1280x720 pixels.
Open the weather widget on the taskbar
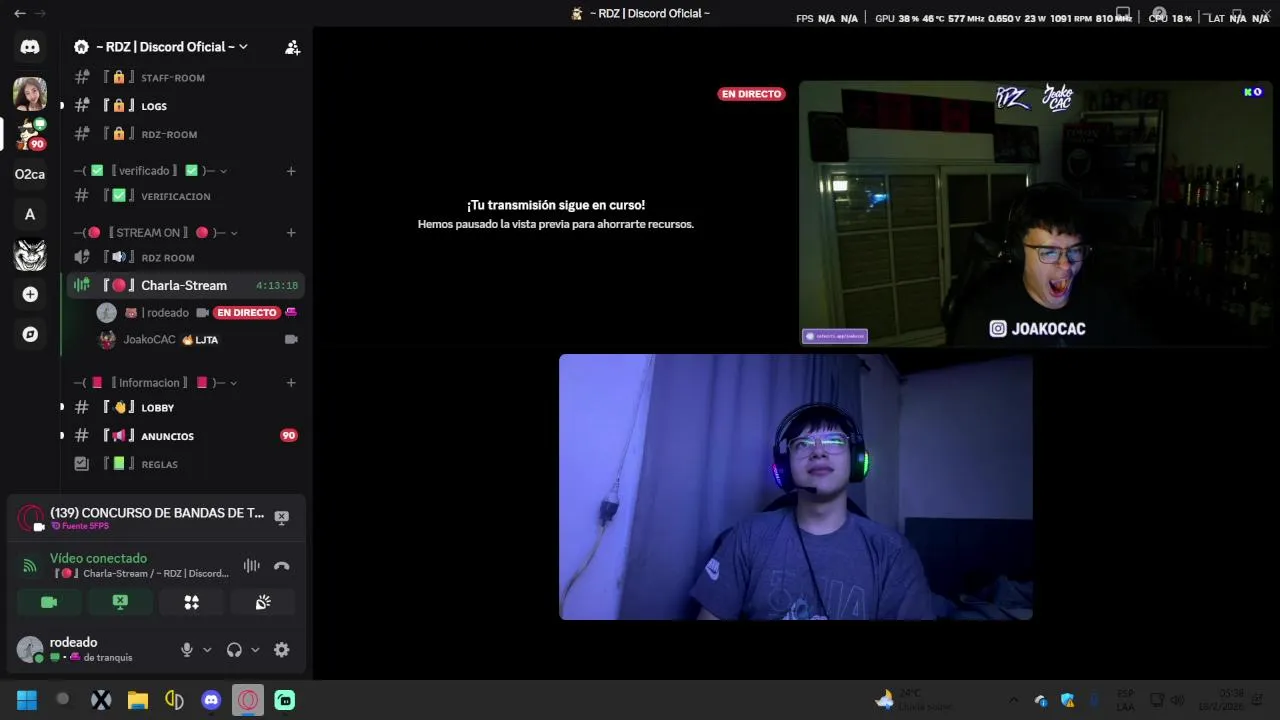pos(914,700)
